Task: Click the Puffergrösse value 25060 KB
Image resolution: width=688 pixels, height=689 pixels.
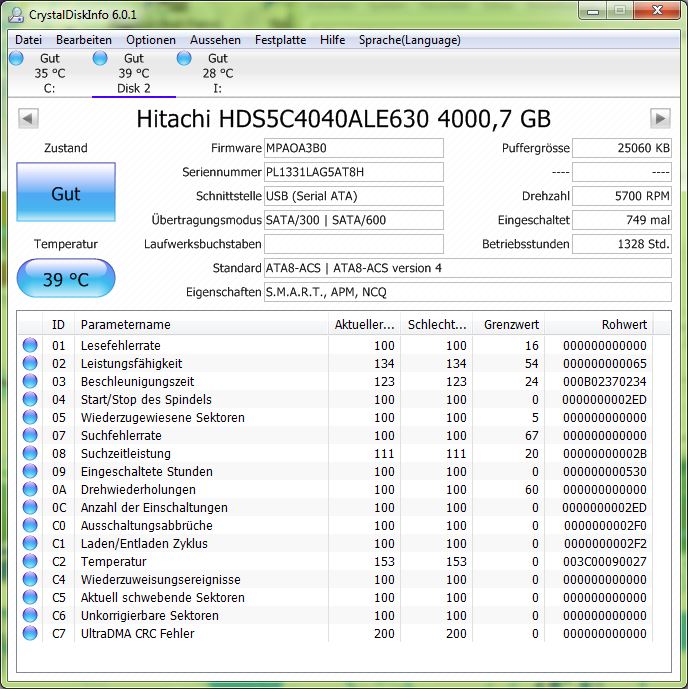Action: (x=622, y=148)
